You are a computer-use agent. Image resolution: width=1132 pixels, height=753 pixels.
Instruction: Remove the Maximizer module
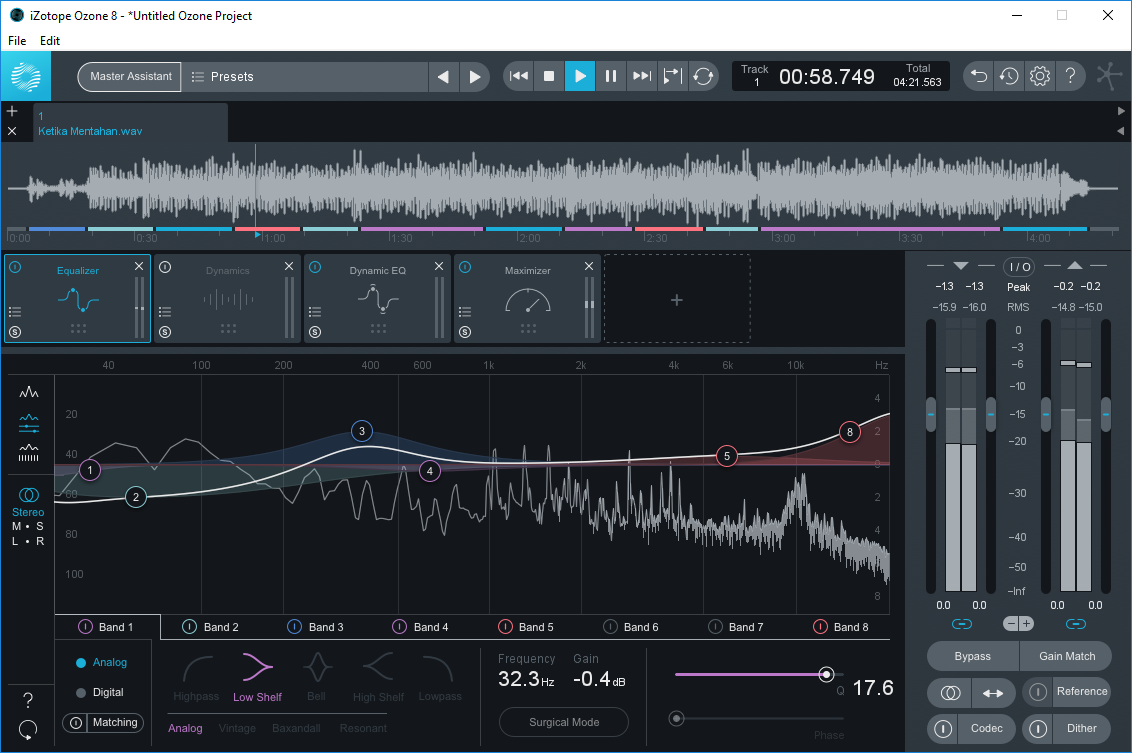point(589,266)
